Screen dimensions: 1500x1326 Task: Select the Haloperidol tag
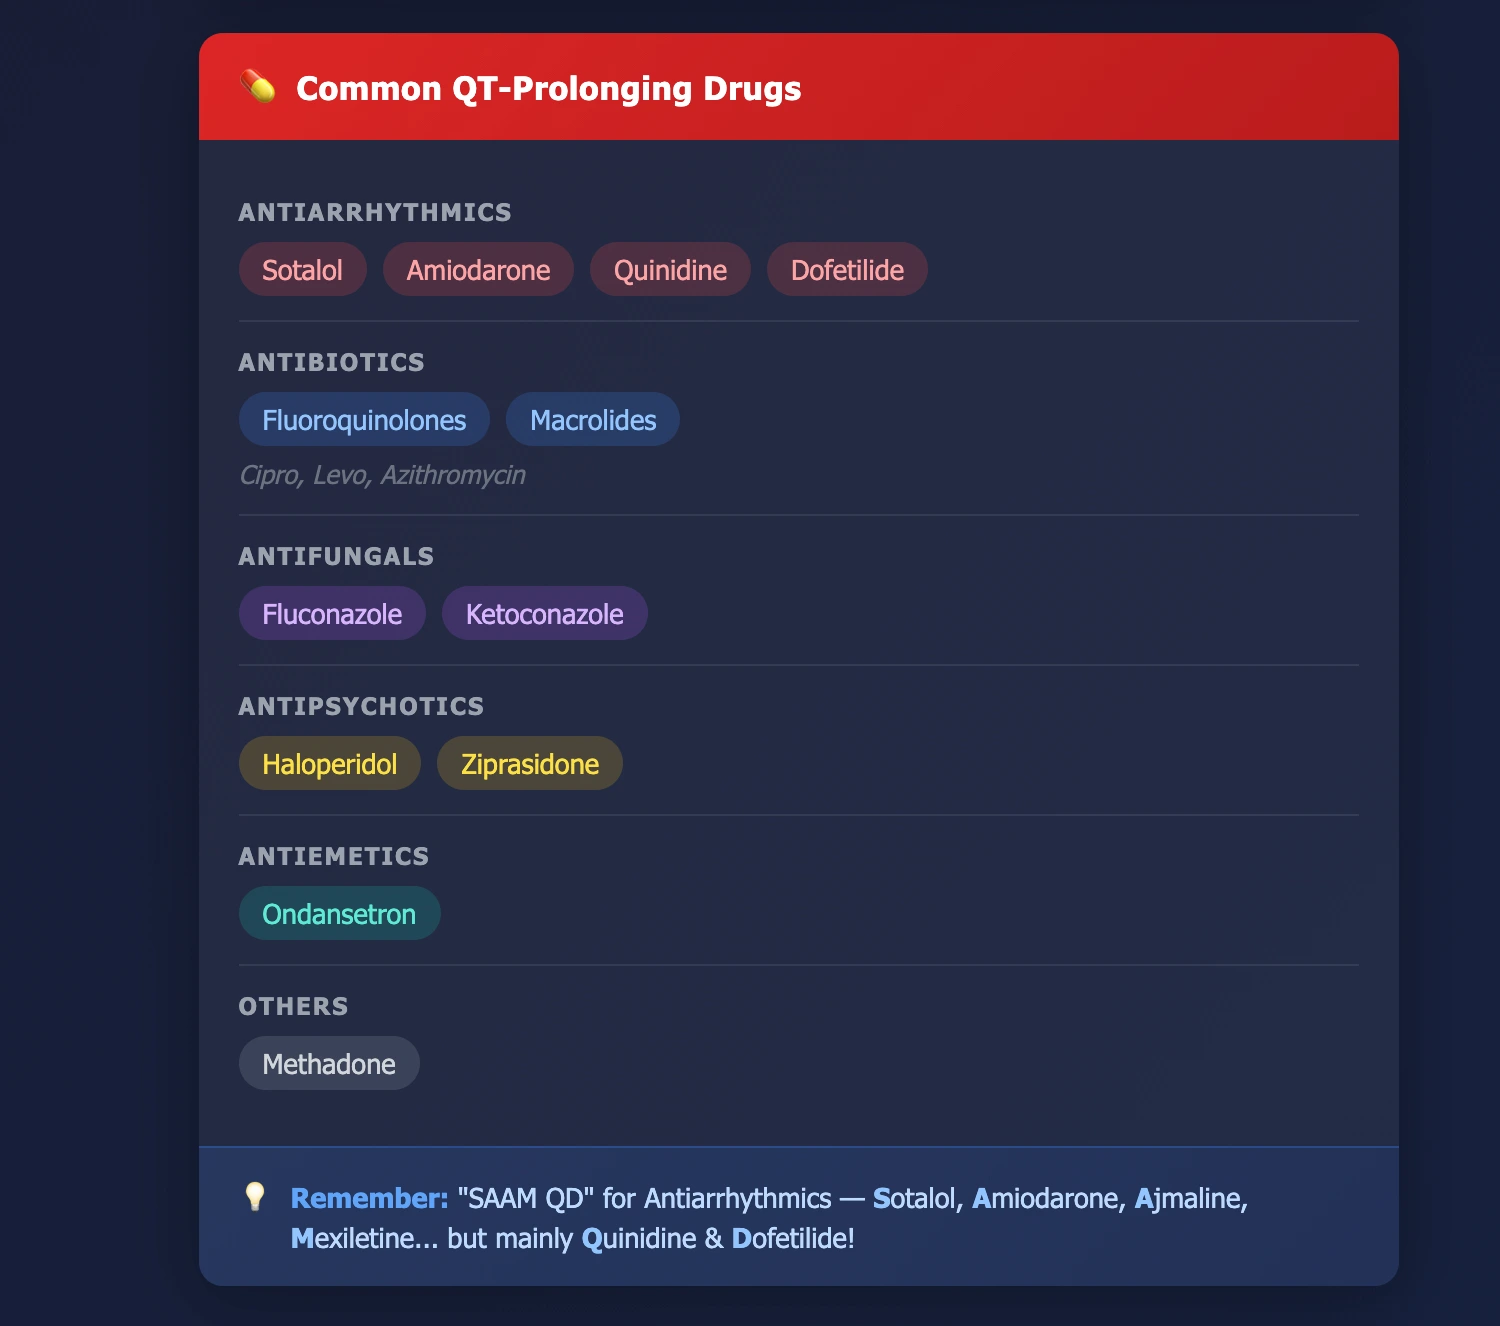tap(329, 764)
